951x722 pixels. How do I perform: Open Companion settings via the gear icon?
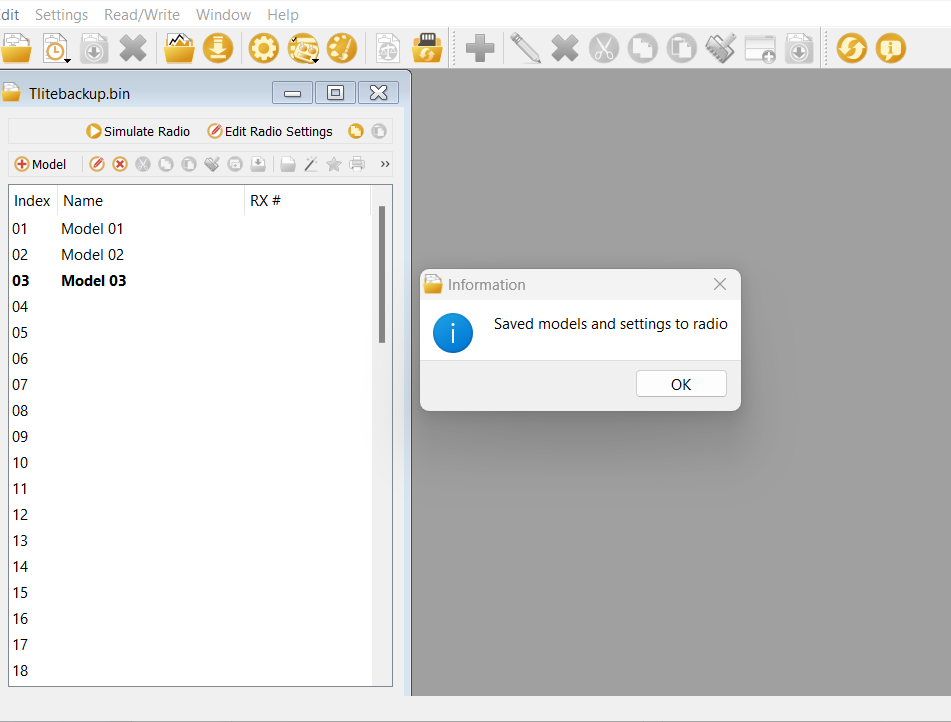[x=263, y=47]
